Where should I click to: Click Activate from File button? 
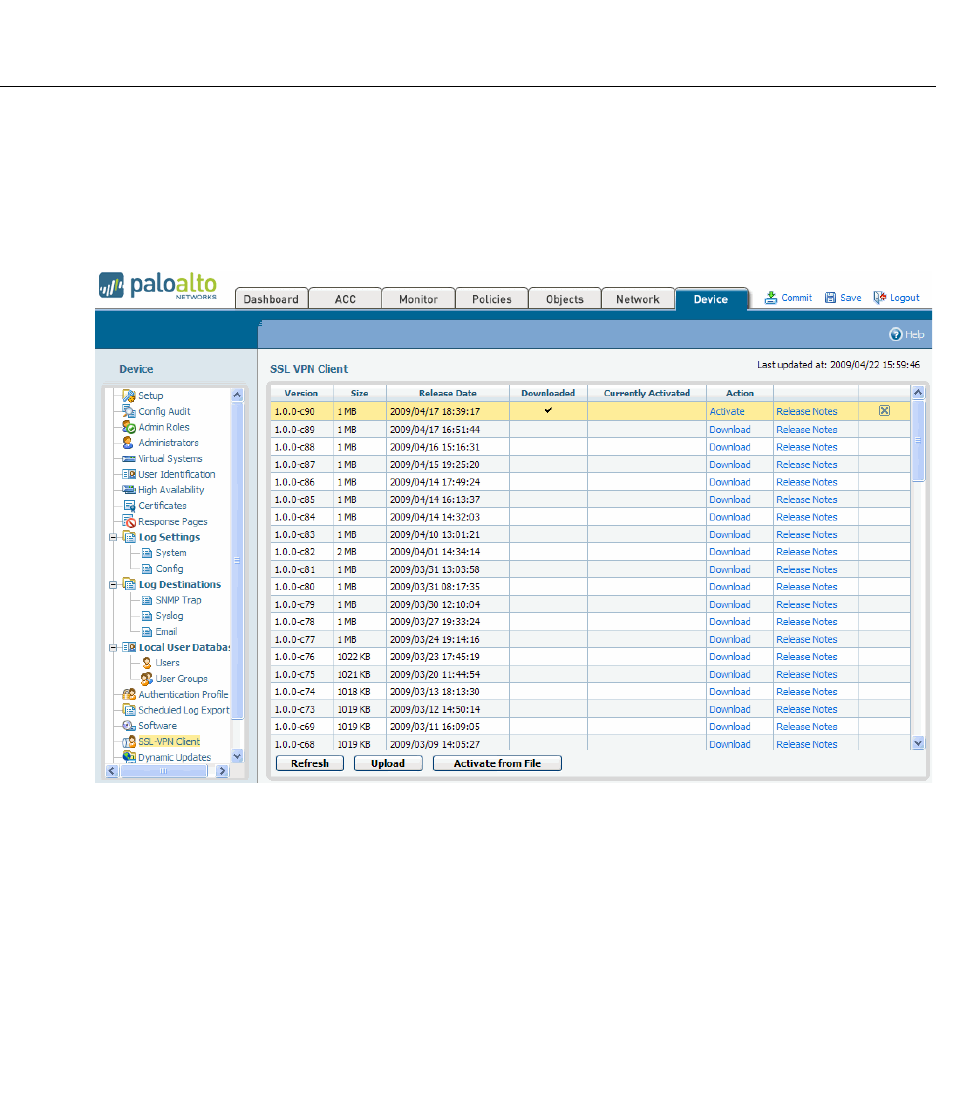497,763
